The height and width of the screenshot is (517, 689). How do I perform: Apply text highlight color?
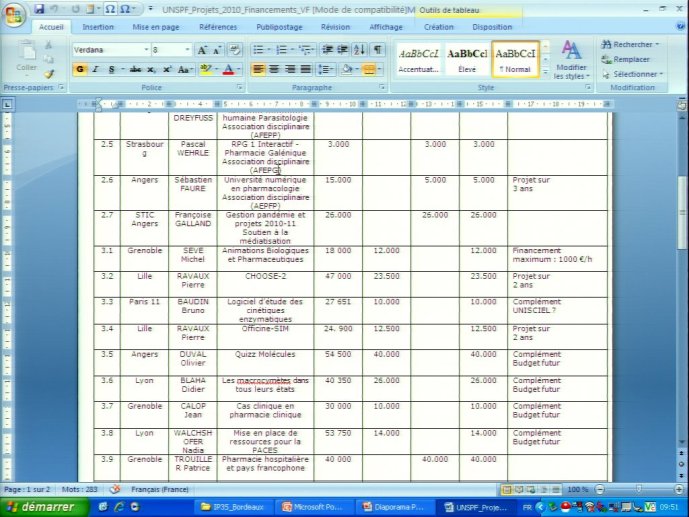click(205, 69)
